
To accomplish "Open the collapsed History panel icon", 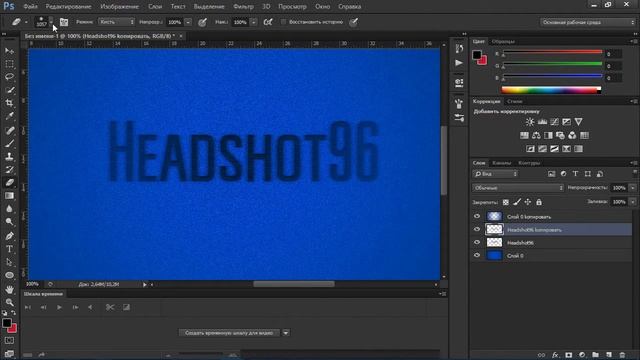I will click(459, 49).
